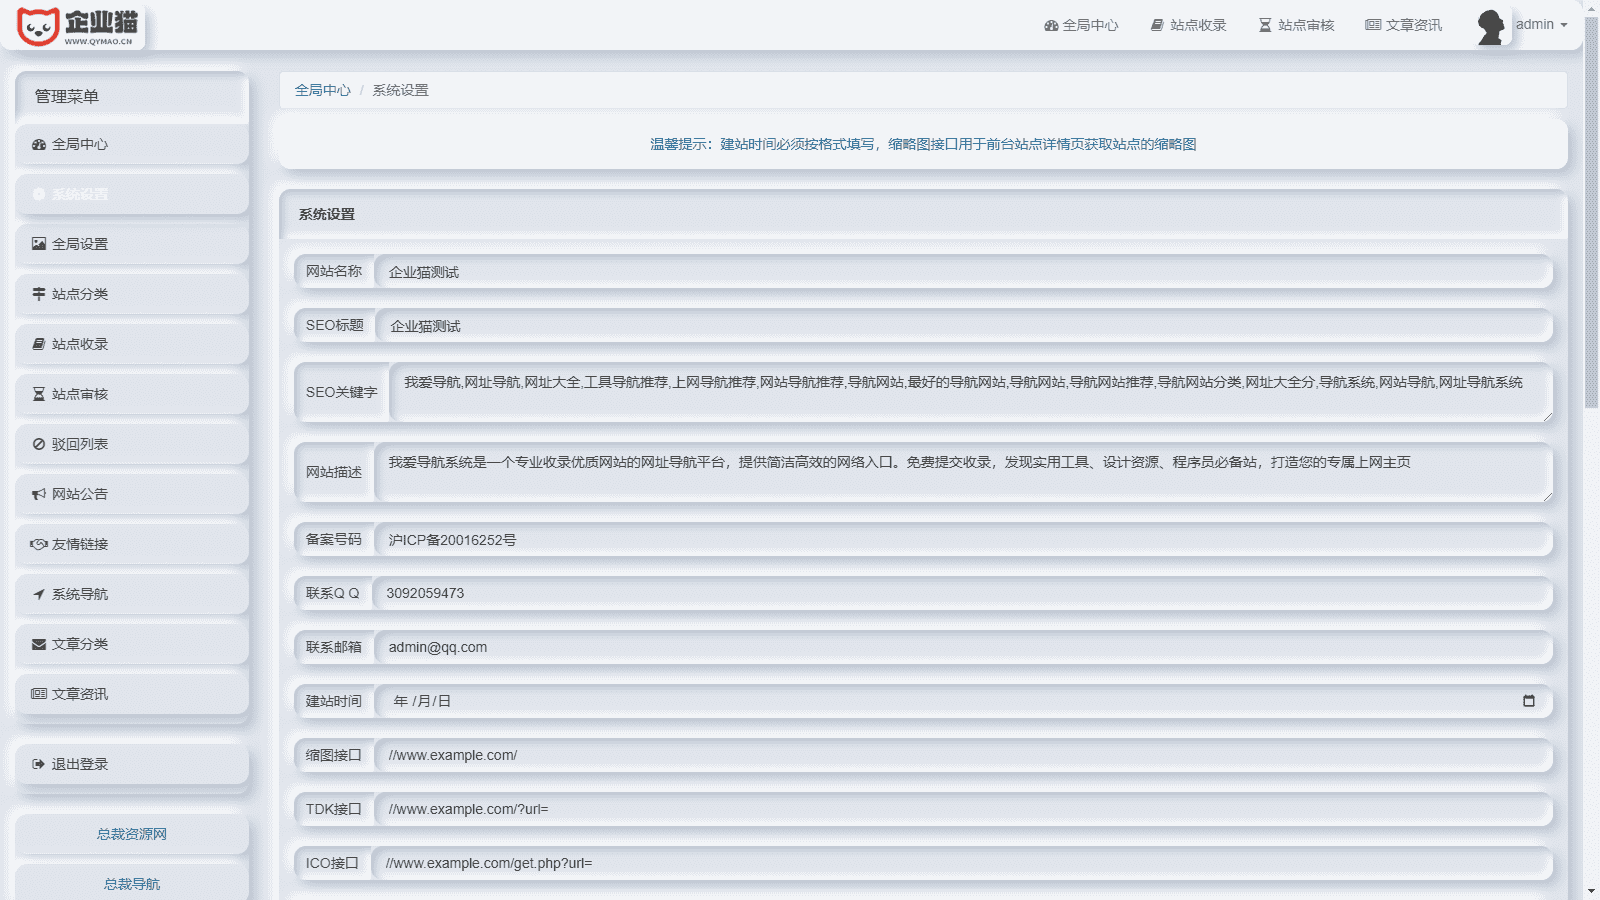Click the 温馨提示 notice text
This screenshot has height=900, width=1600.
click(x=923, y=144)
